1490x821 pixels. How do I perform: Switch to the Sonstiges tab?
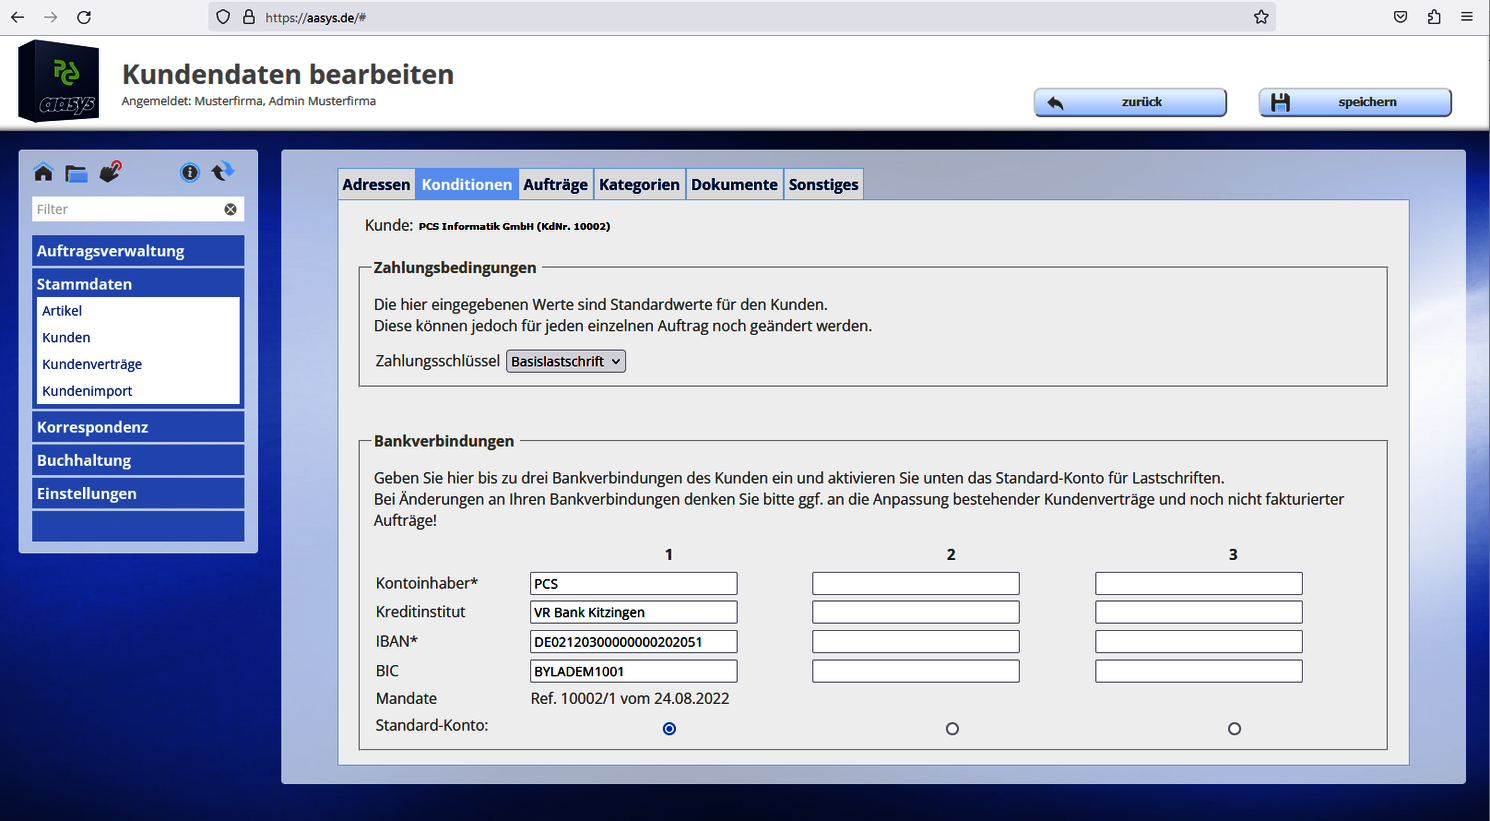click(x=823, y=184)
